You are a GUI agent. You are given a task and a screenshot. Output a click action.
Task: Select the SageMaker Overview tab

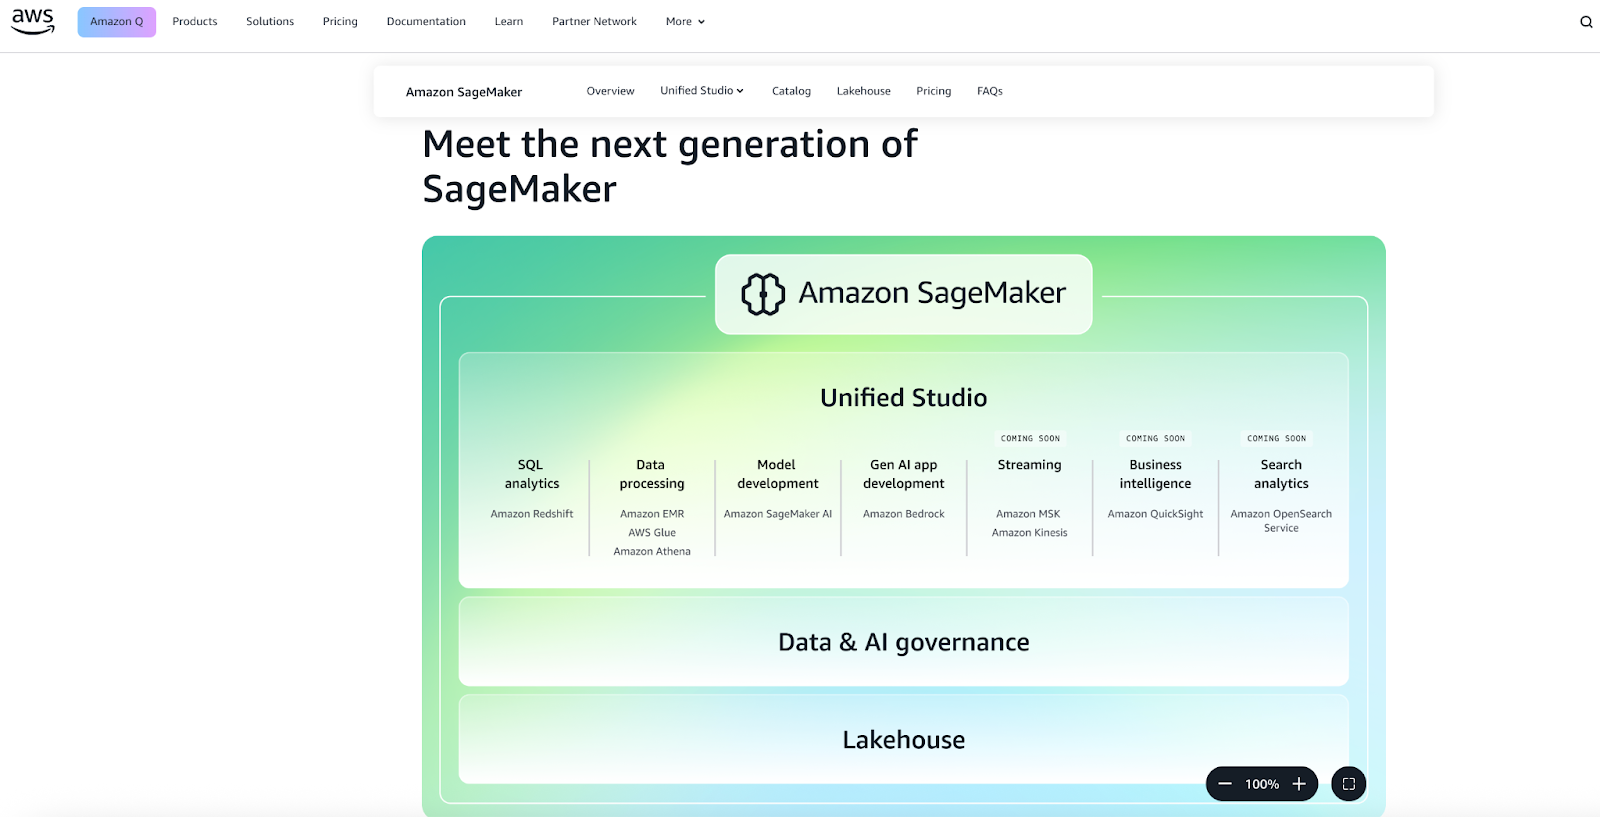tap(610, 91)
